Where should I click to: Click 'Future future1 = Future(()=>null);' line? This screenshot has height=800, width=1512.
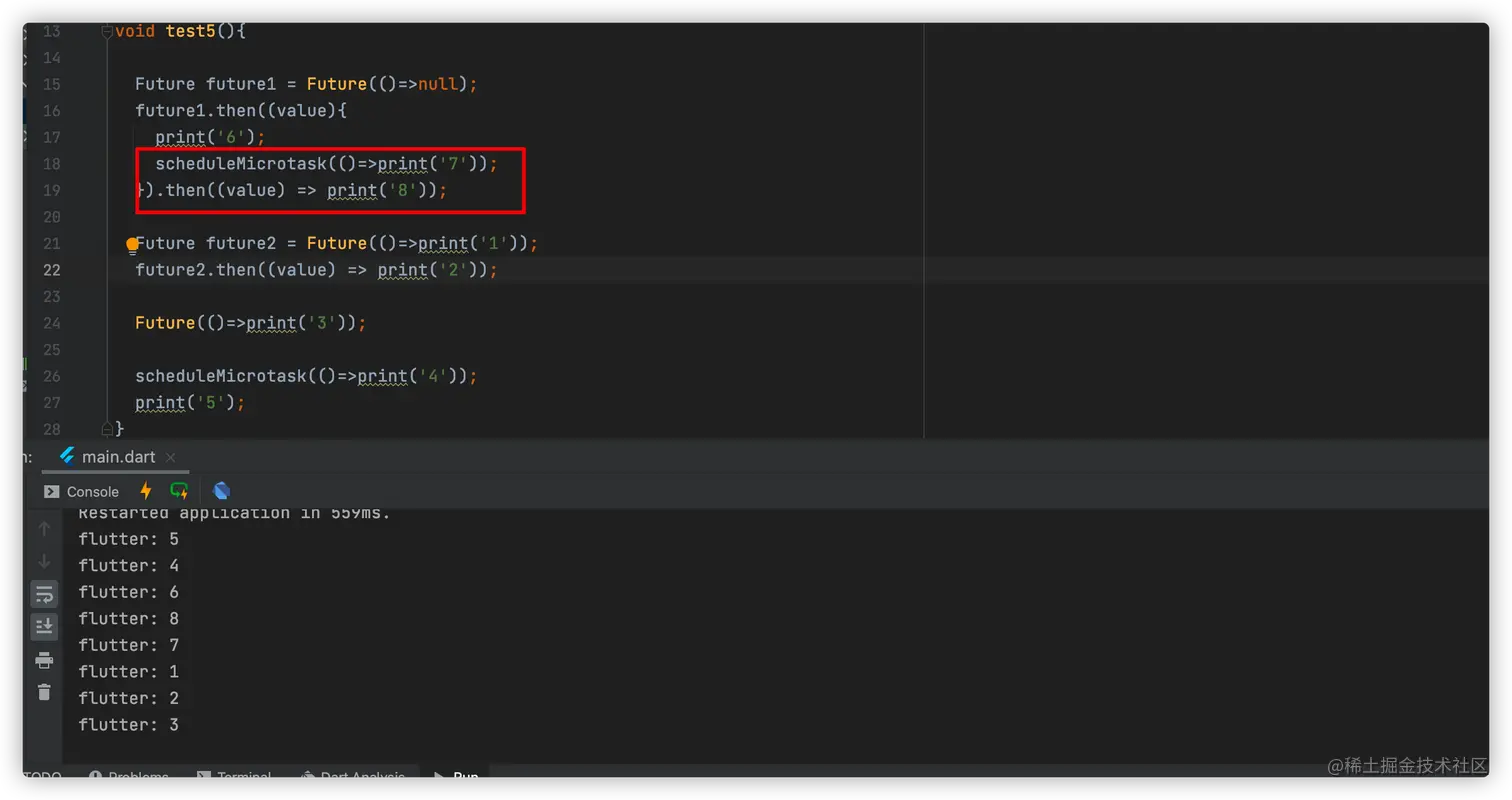pos(307,84)
